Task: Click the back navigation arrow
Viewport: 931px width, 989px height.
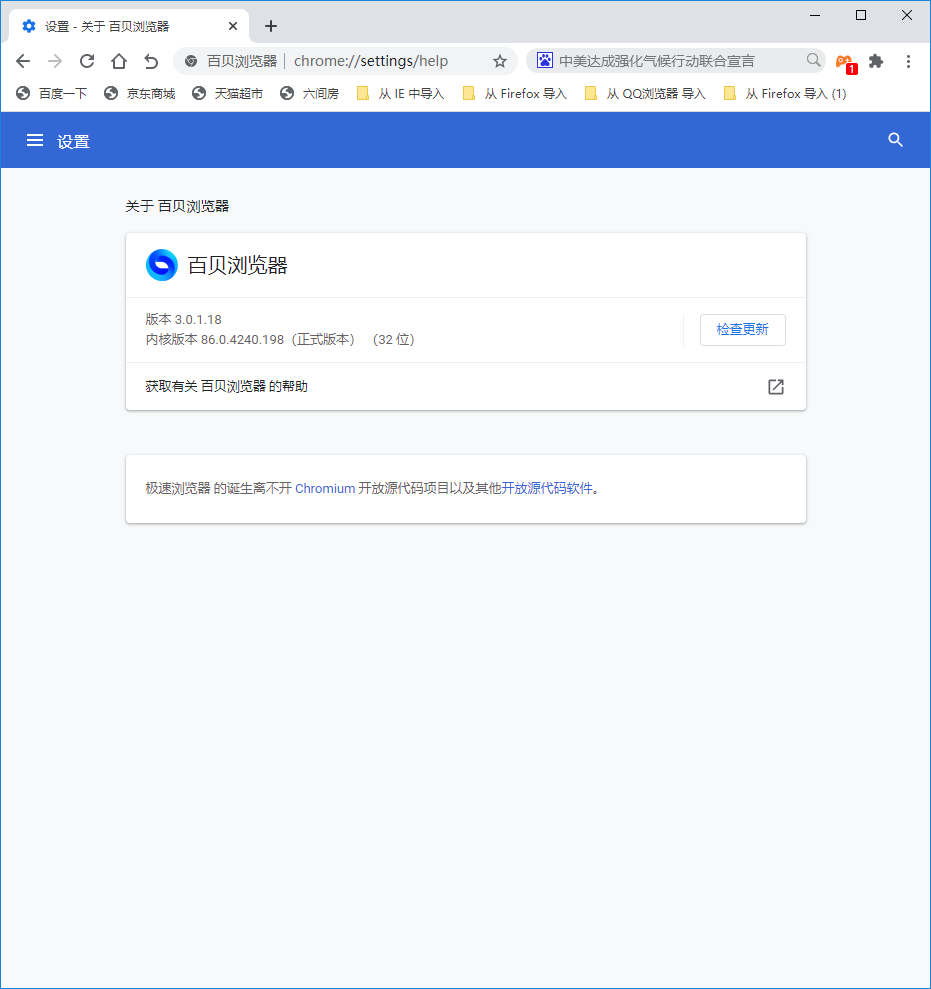Action: click(x=23, y=61)
